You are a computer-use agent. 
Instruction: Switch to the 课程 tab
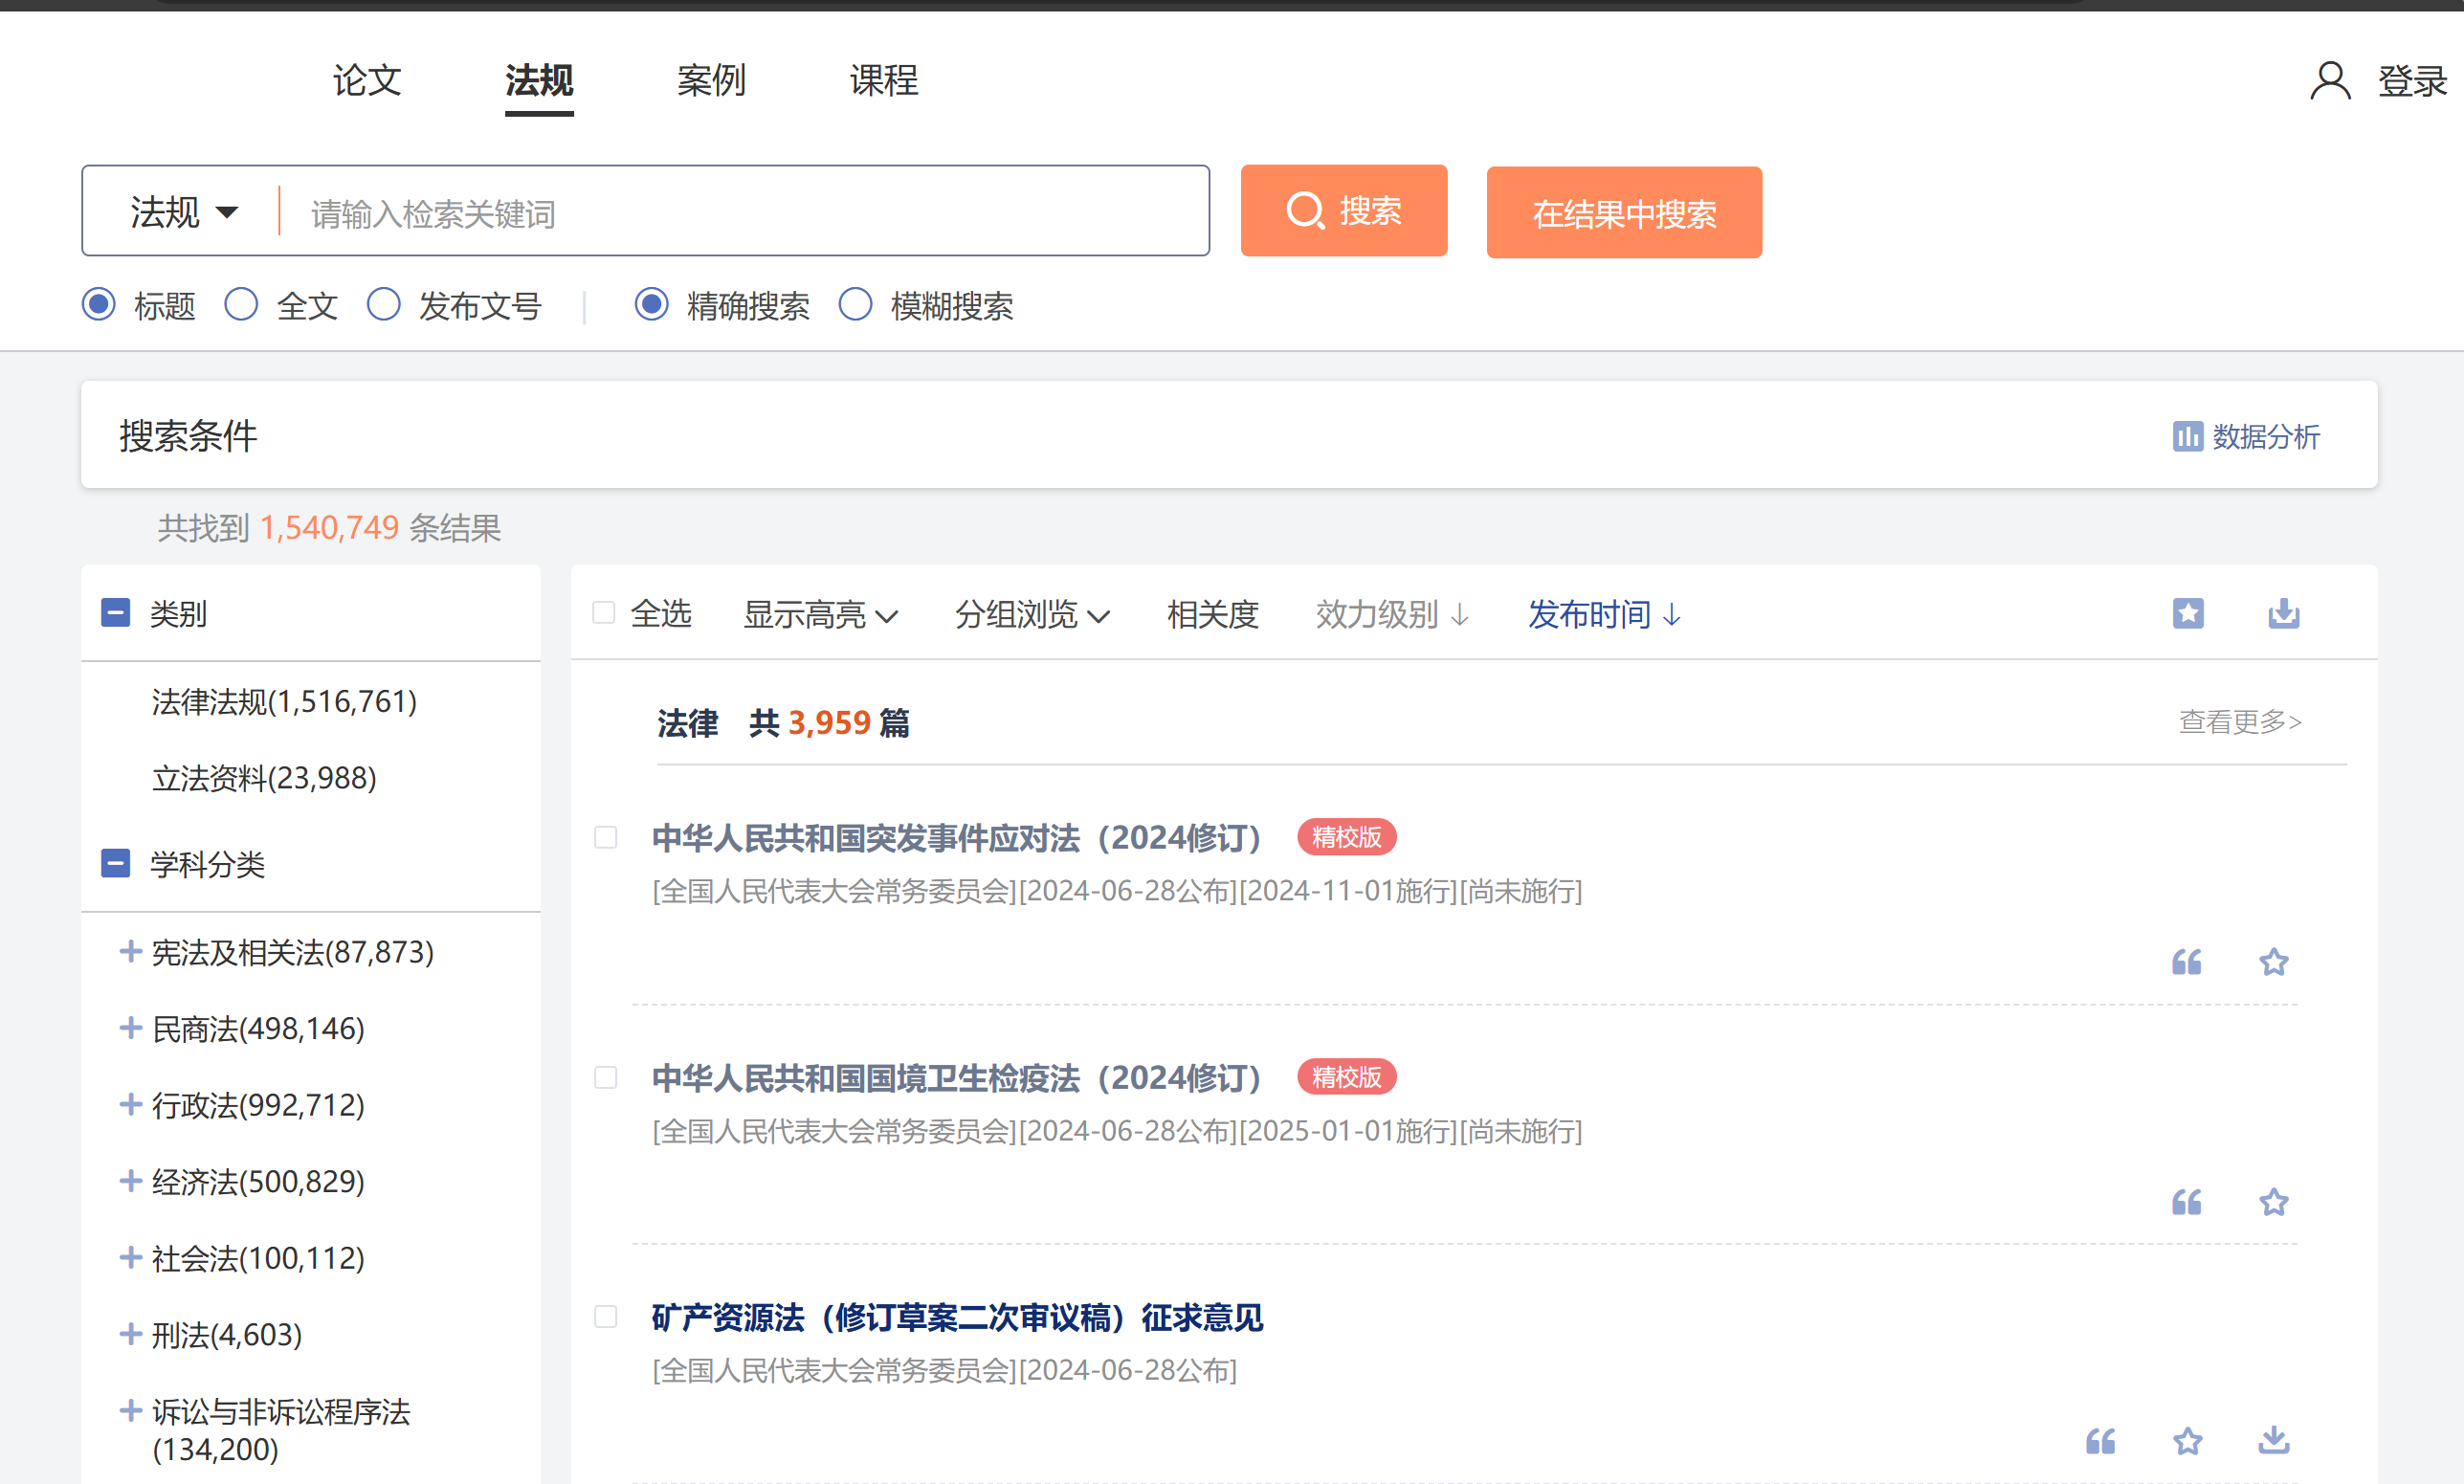pyautogui.click(x=884, y=80)
